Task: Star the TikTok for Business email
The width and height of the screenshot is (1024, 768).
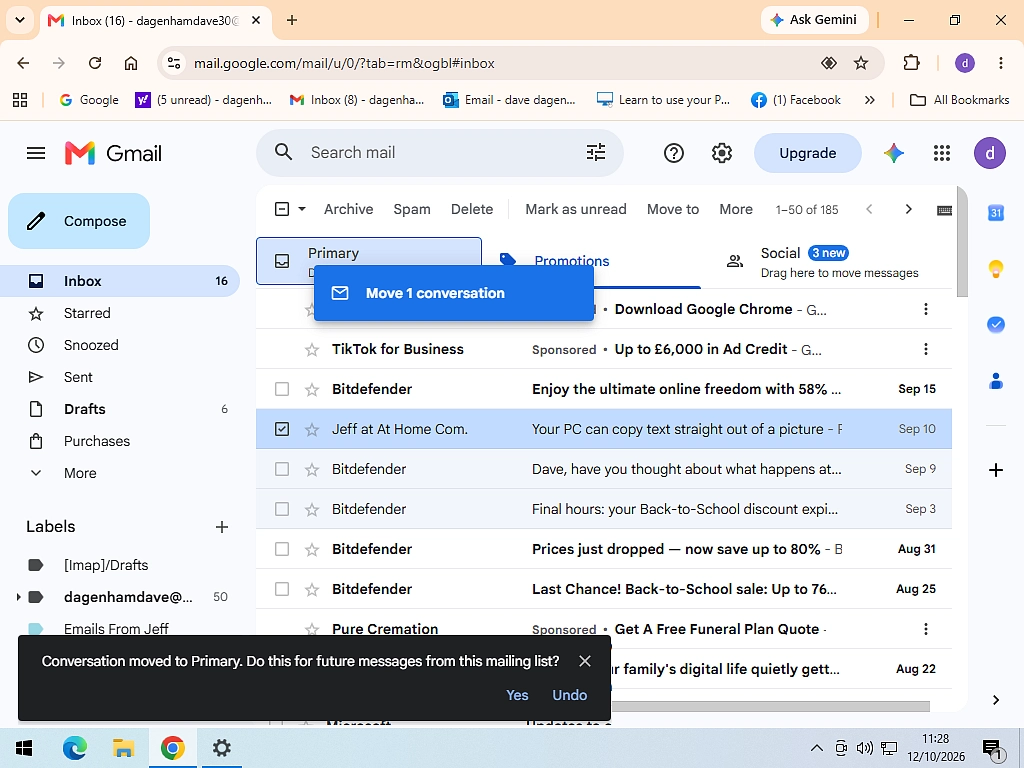Action: click(312, 350)
